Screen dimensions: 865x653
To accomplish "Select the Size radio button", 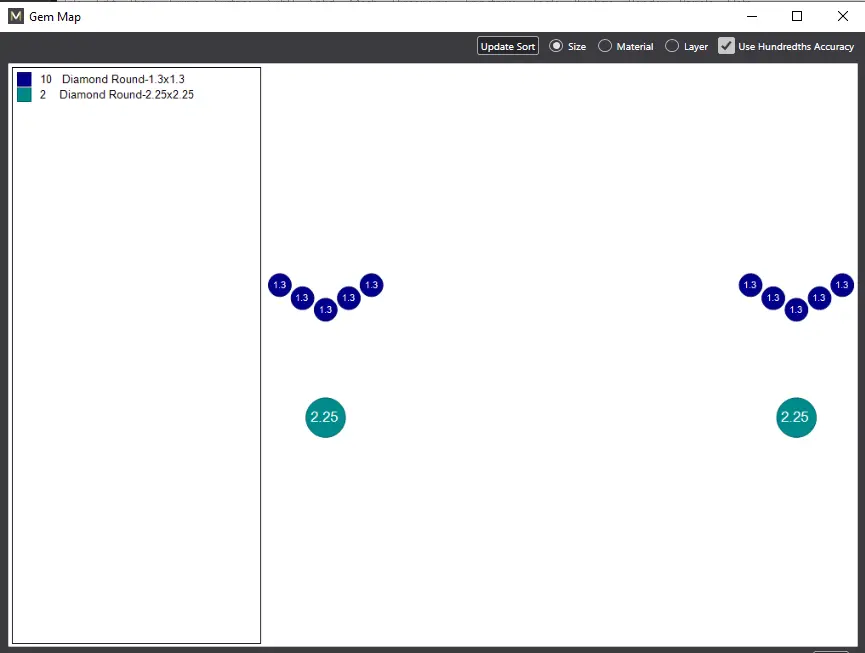I will click(x=557, y=46).
